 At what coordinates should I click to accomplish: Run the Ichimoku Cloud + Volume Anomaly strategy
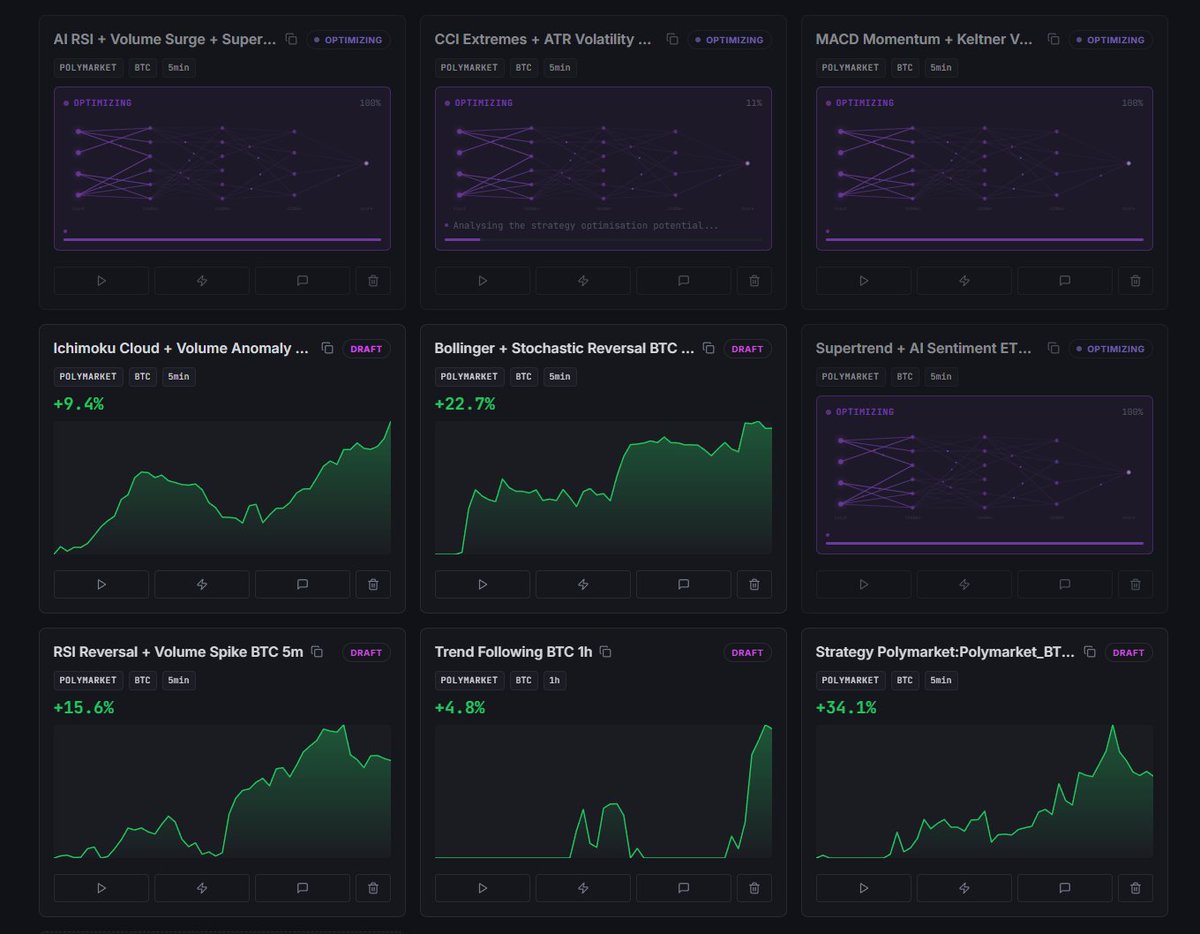(101, 584)
